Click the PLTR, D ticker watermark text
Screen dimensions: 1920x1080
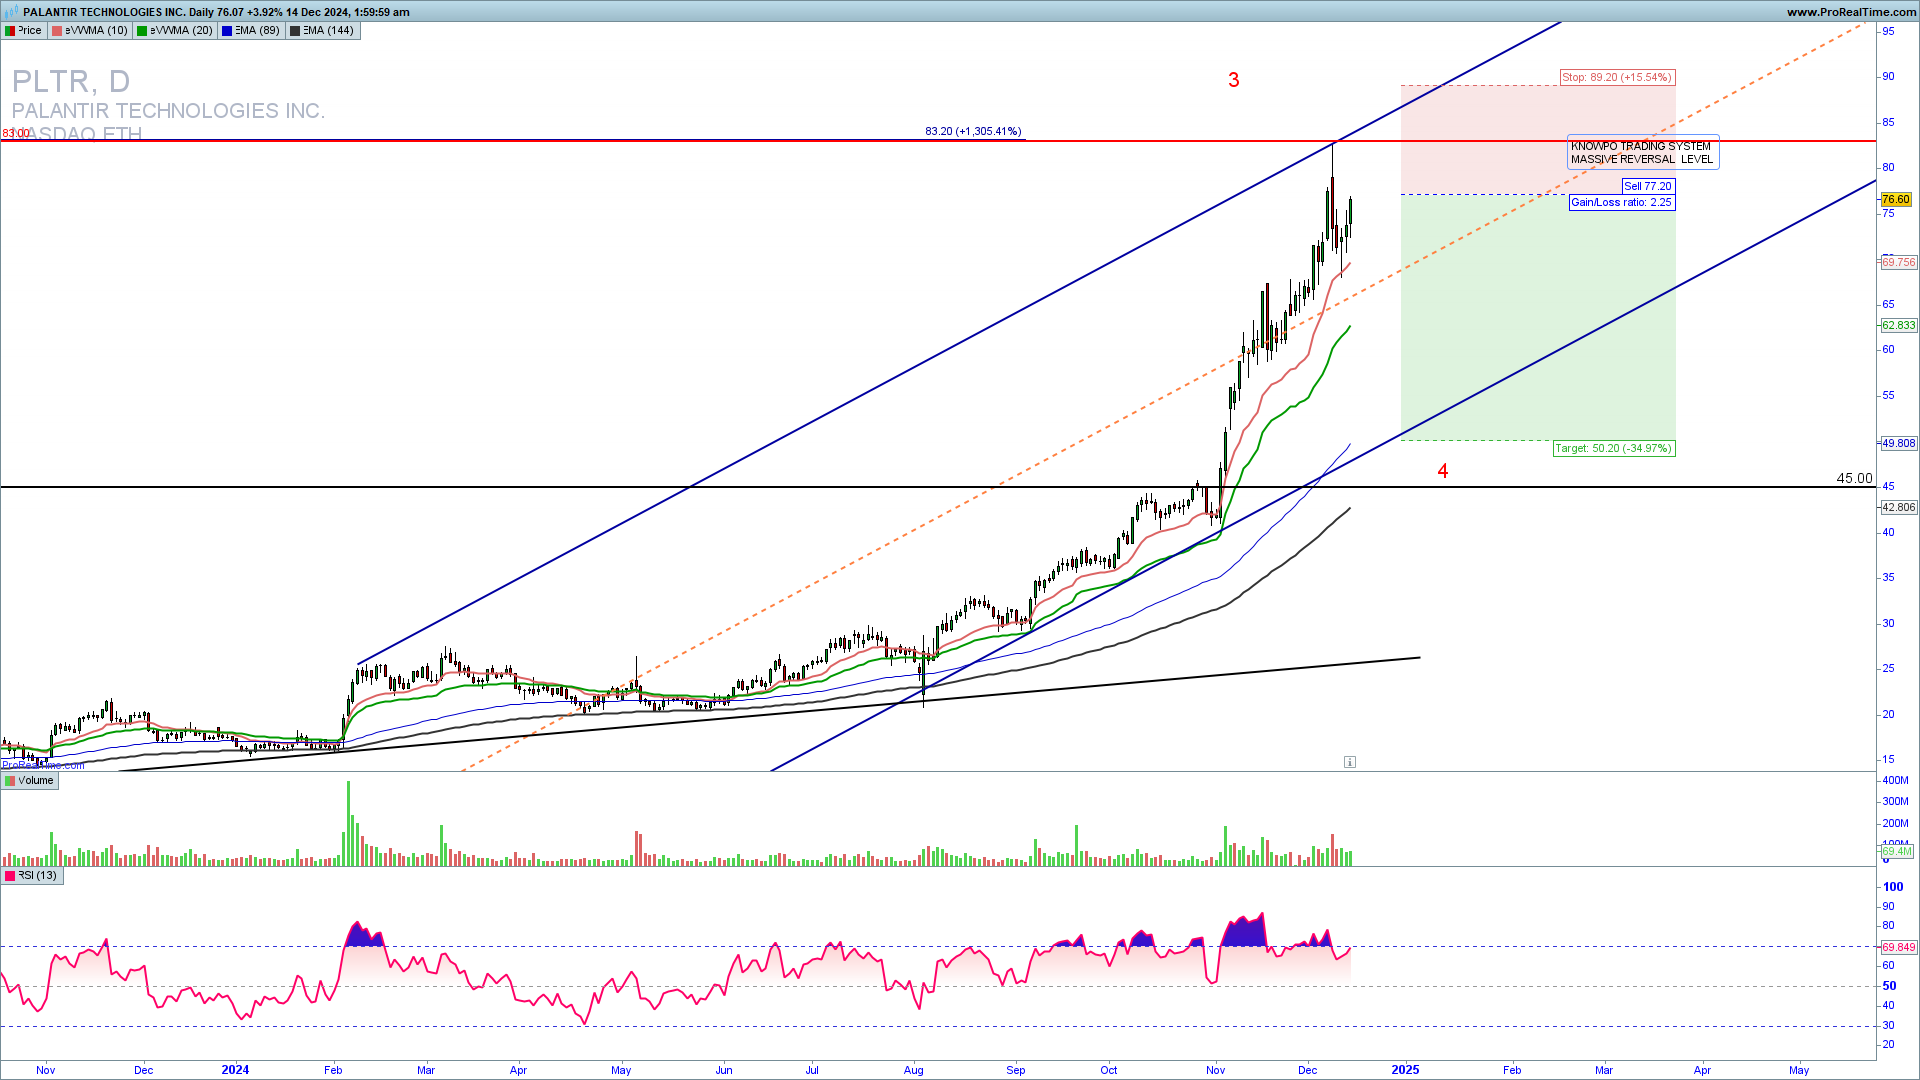(71, 81)
